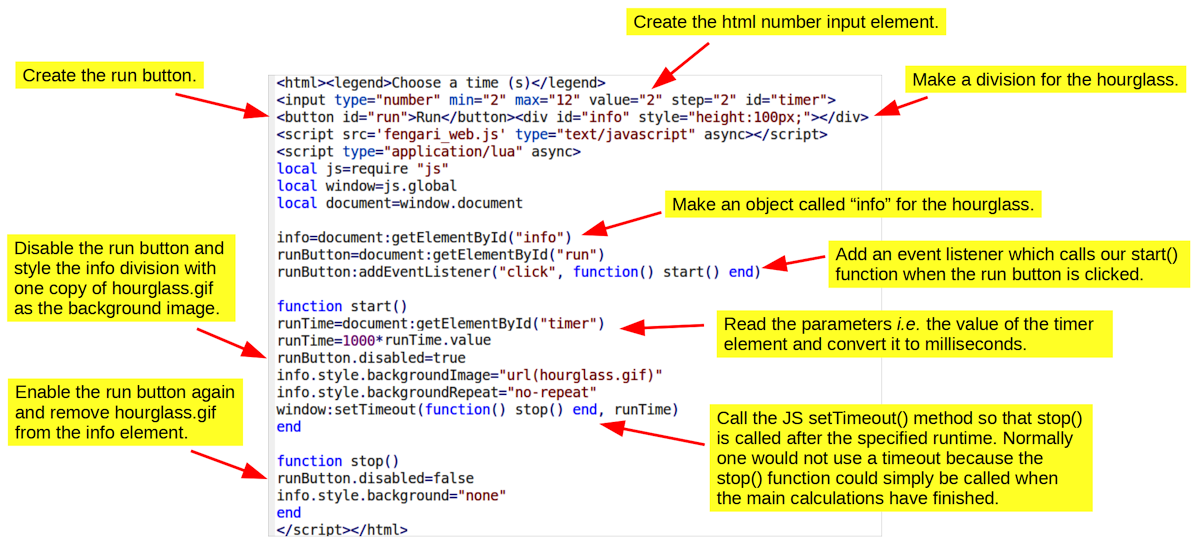Click the legend line "Choose a time (s)"

point(441,83)
